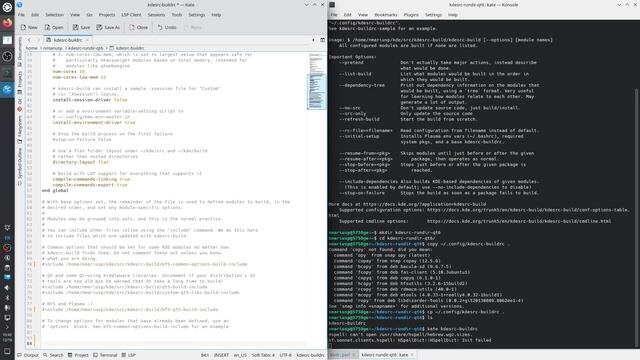Close the 'kdesrc-rundir-qt6 : kate' Konsole tab
This screenshot has height=360, width=640.
412,355
